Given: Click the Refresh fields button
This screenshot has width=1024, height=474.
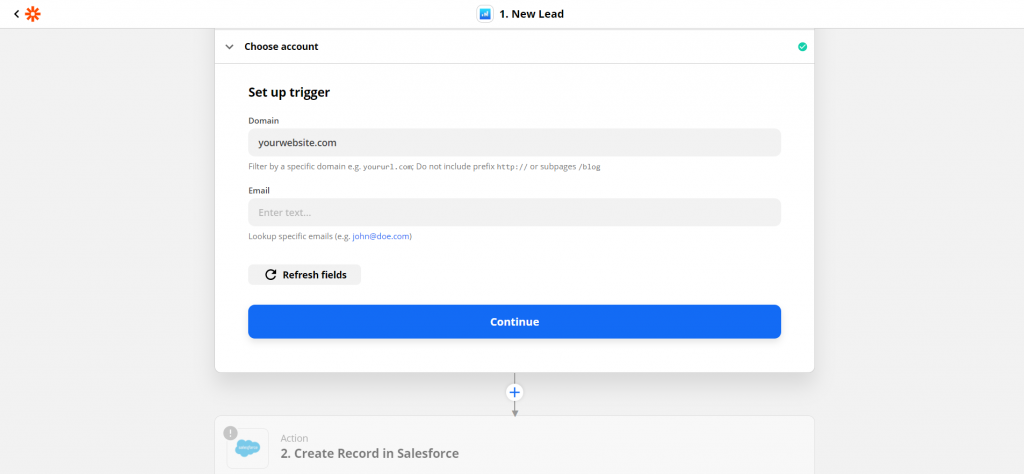Looking at the screenshot, I should (304, 275).
